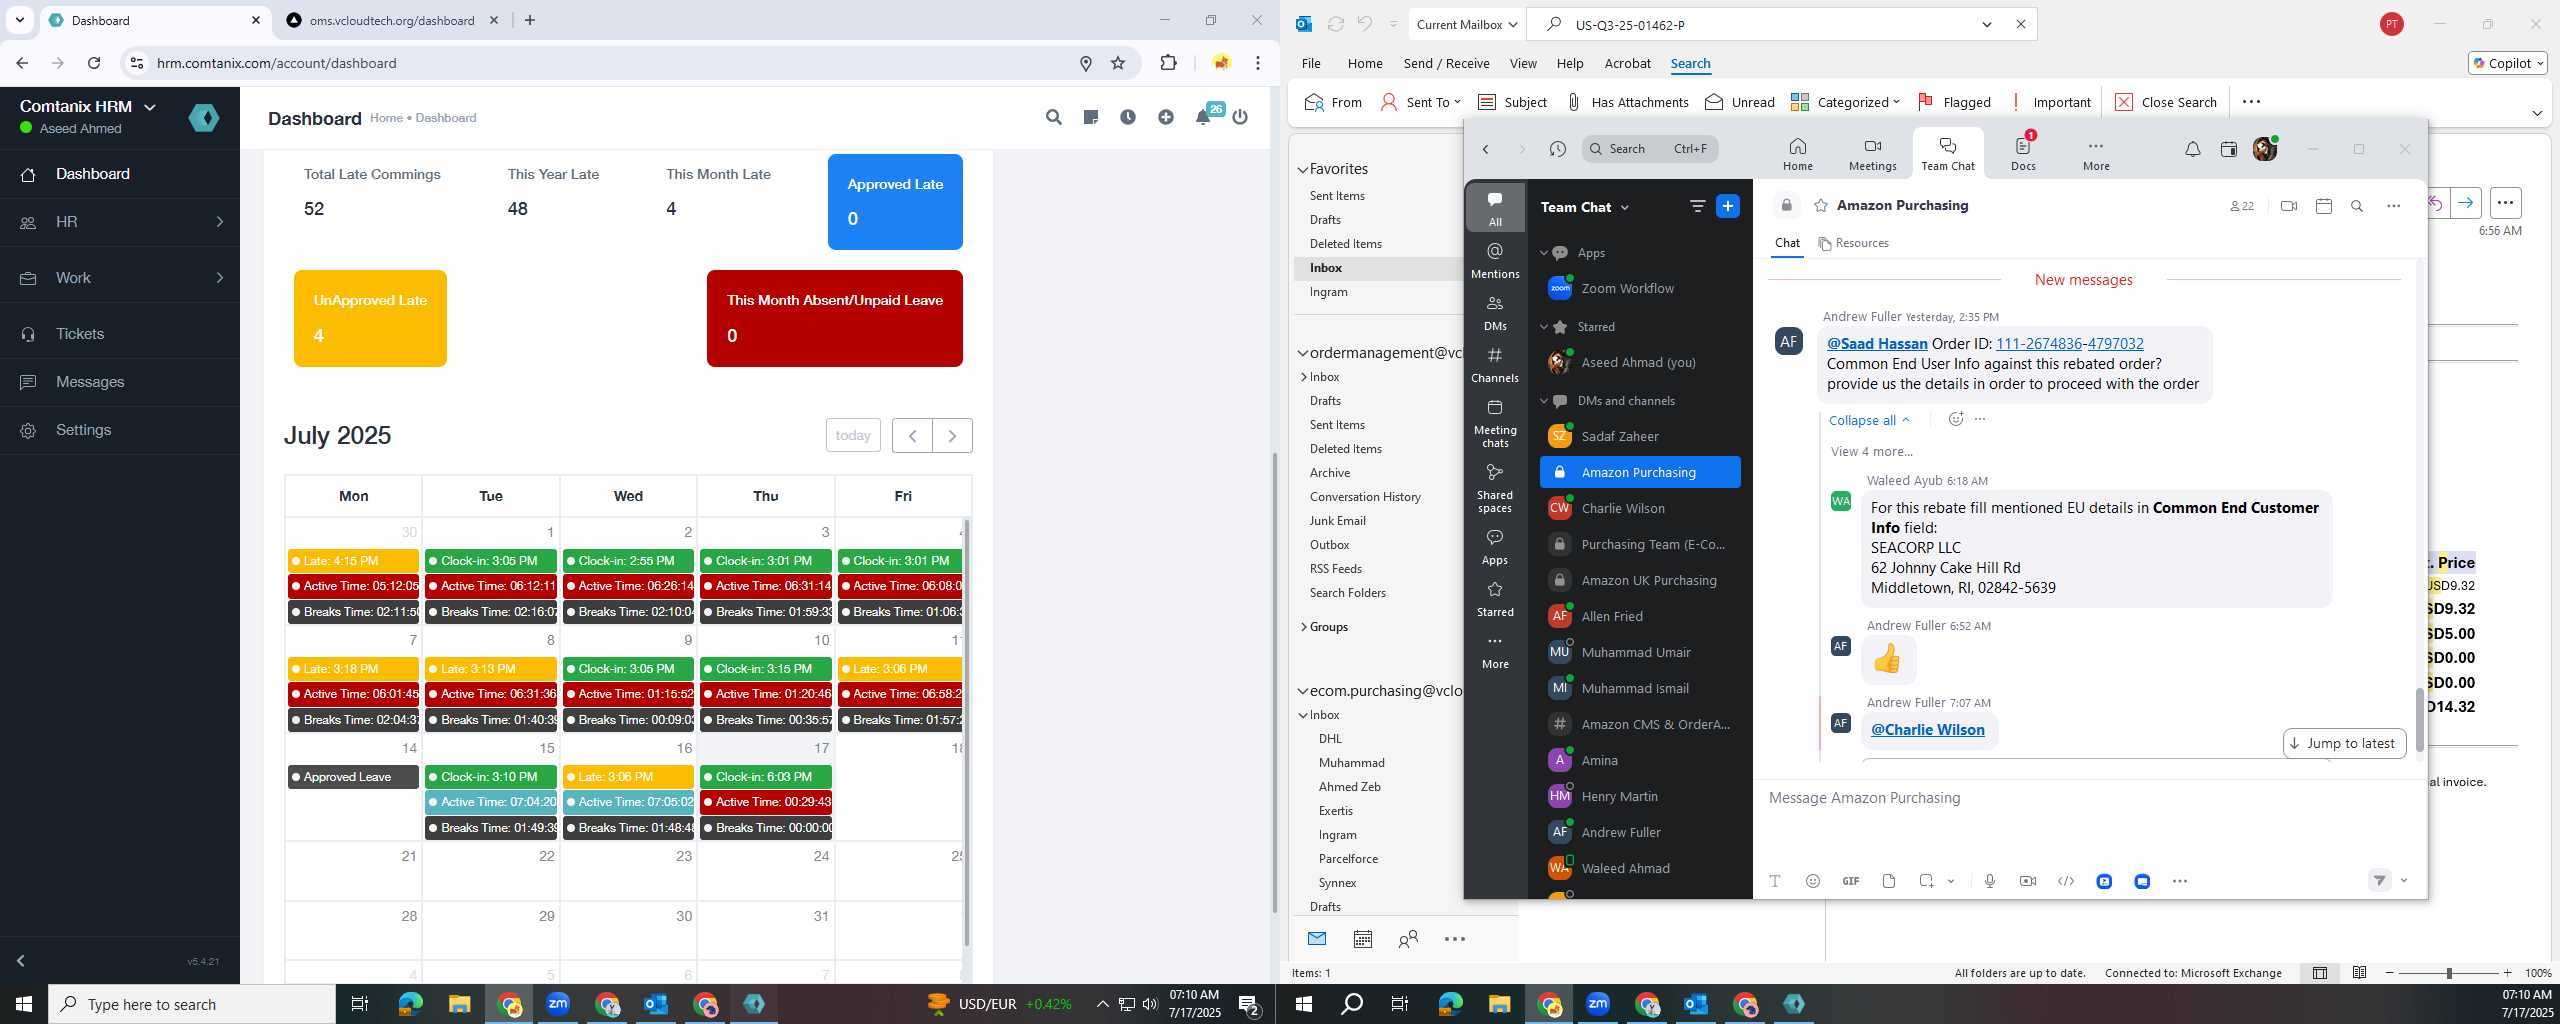Click the Close Search button in Outlook

point(2167,102)
